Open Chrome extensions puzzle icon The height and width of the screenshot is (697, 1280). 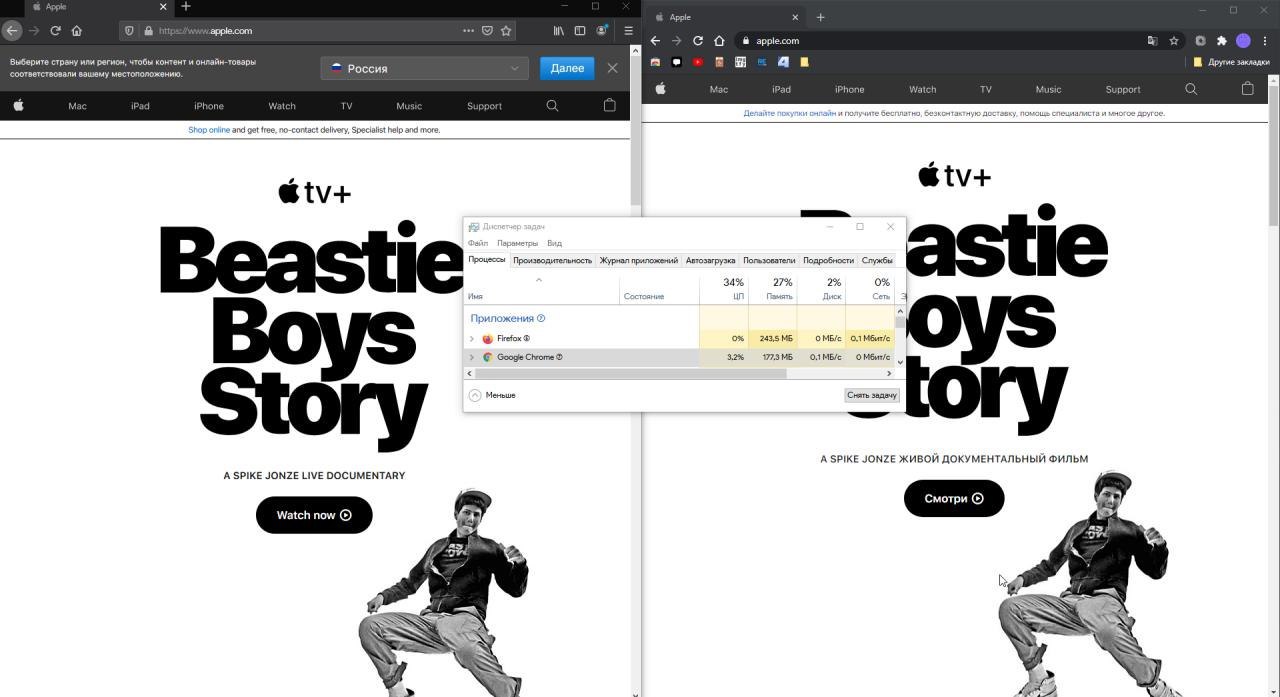(x=1221, y=41)
